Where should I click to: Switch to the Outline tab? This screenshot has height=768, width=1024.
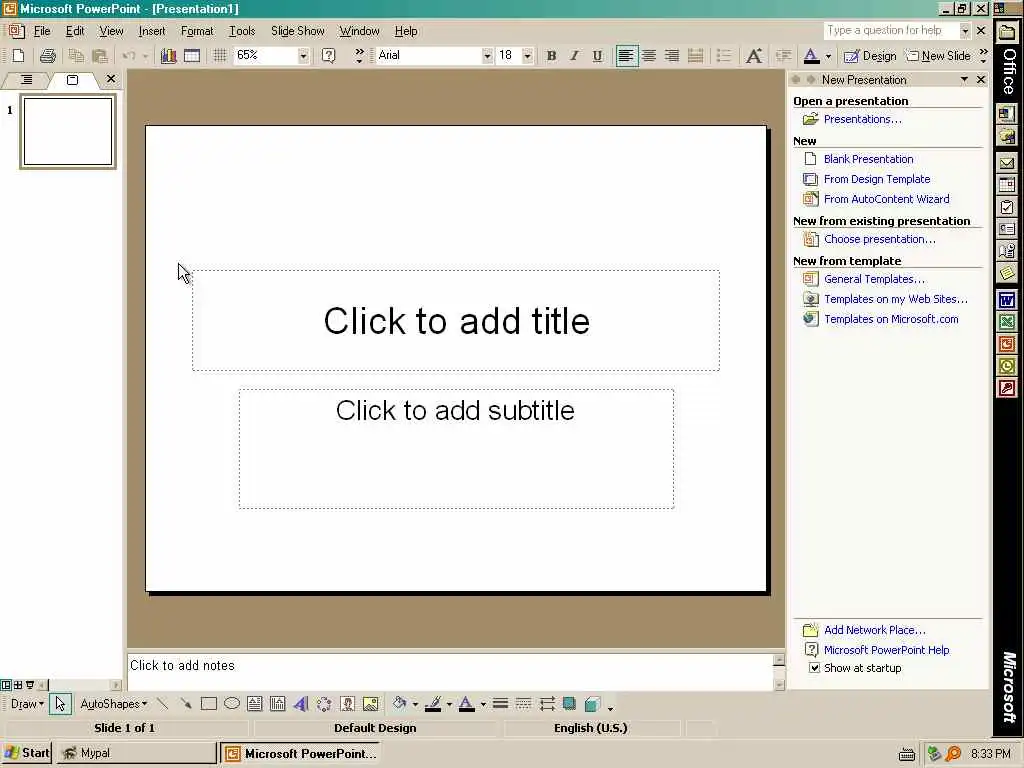click(26, 80)
